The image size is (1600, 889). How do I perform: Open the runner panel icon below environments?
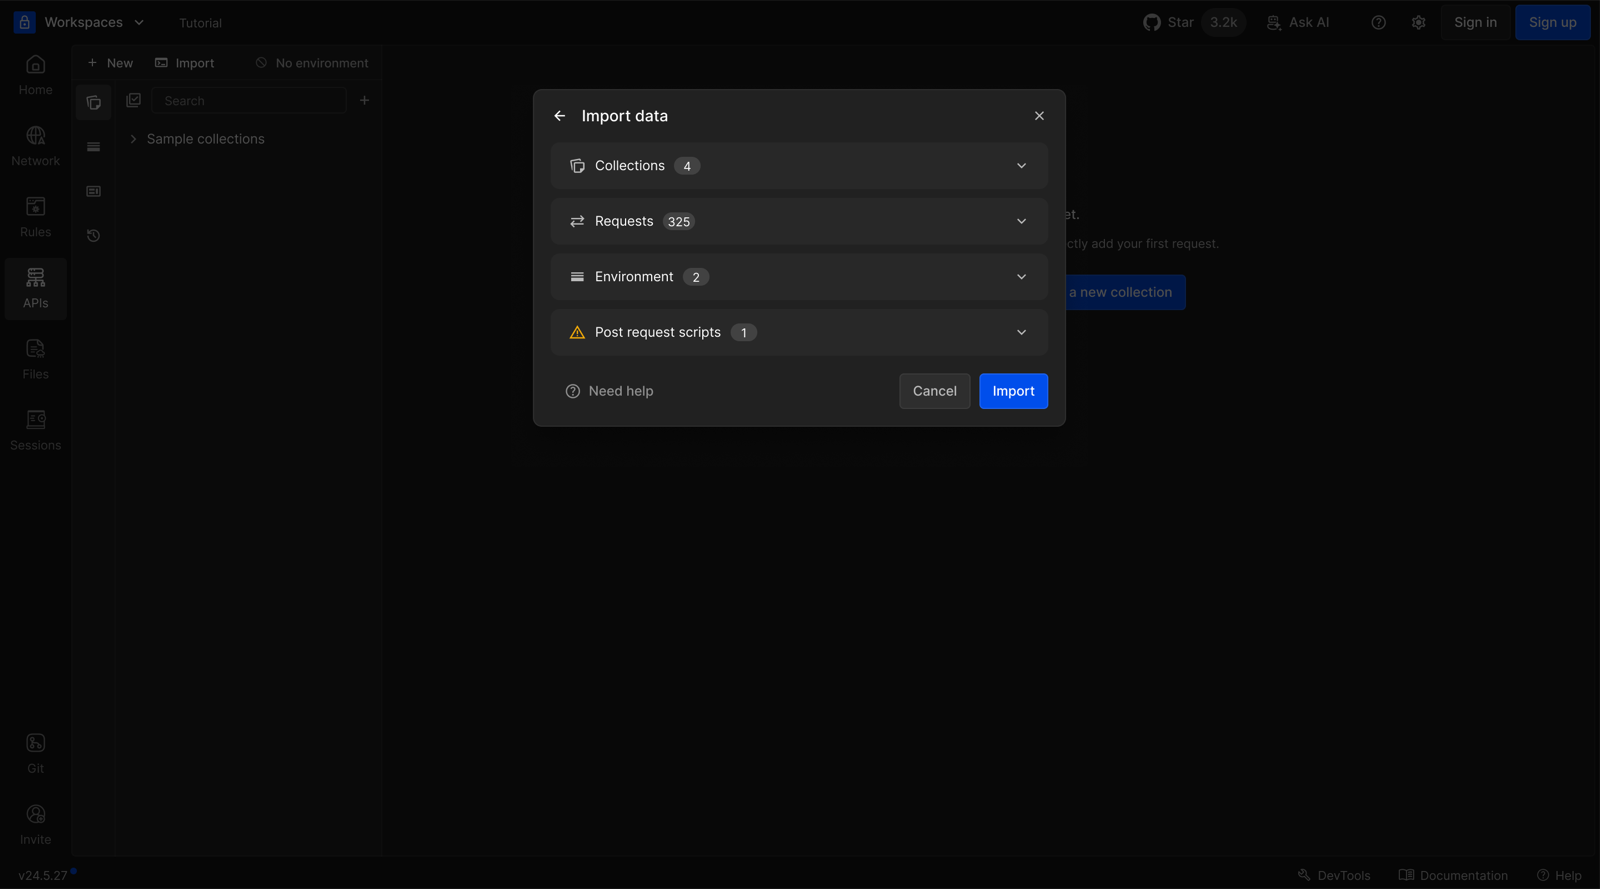tap(93, 191)
